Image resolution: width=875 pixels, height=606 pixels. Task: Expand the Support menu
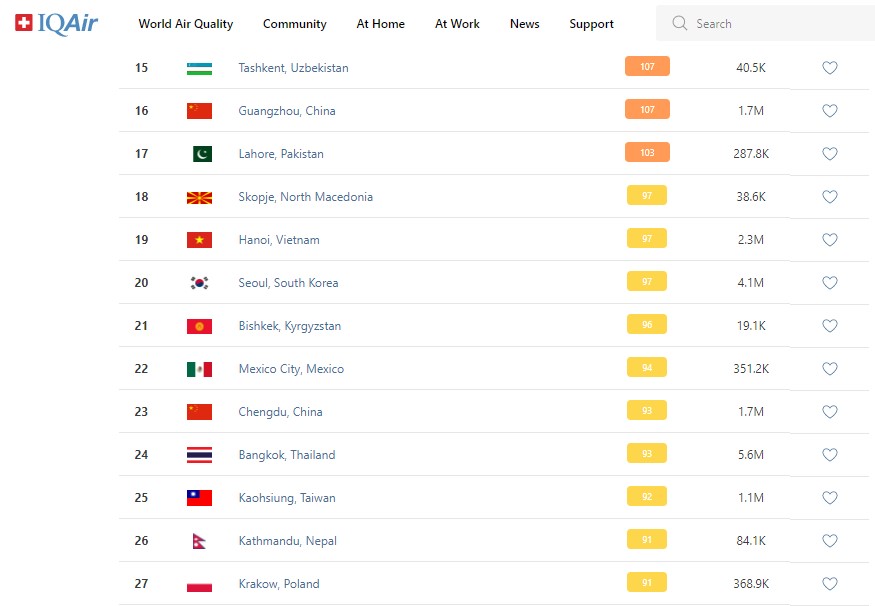[591, 24]
